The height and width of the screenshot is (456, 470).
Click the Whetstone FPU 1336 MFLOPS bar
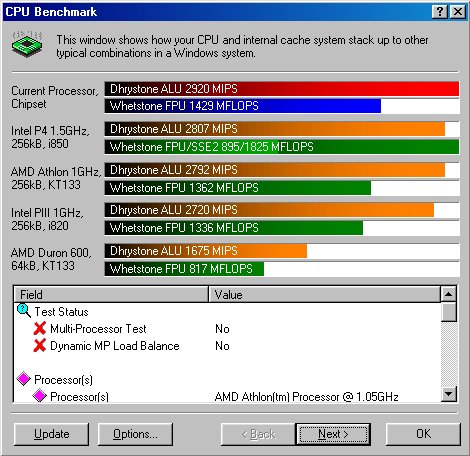234,228
